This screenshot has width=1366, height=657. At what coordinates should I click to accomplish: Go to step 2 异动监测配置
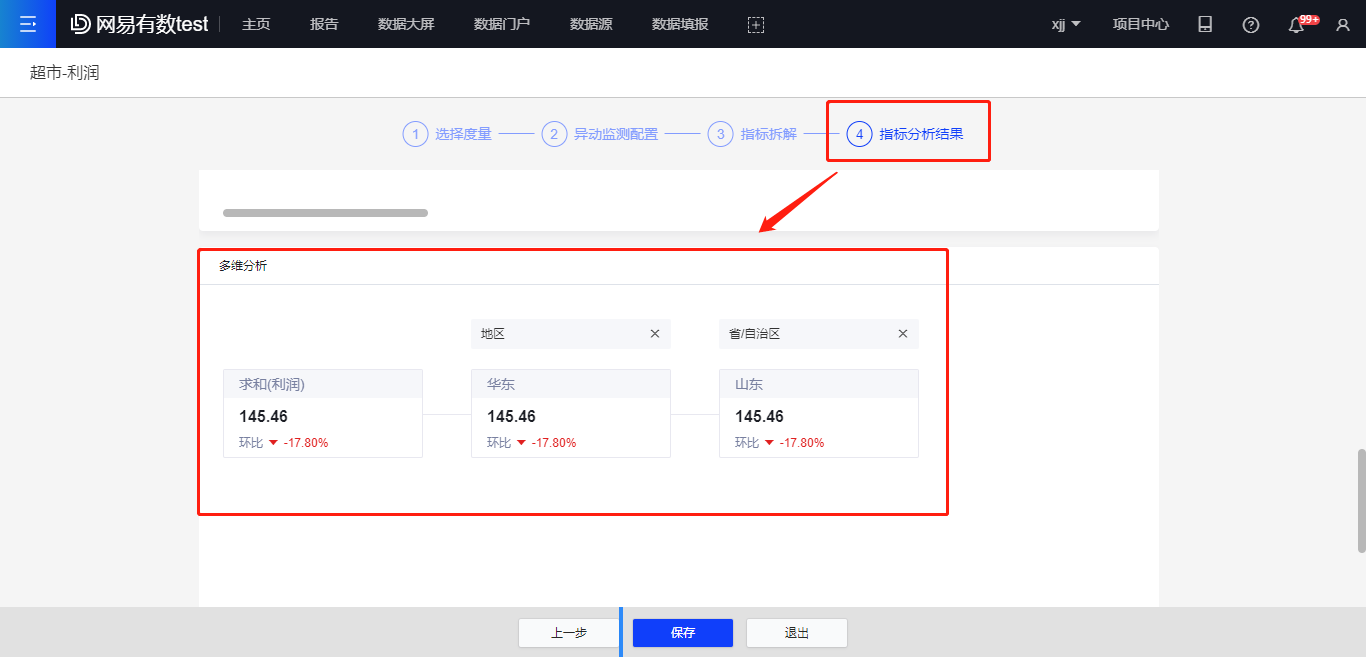600,134
